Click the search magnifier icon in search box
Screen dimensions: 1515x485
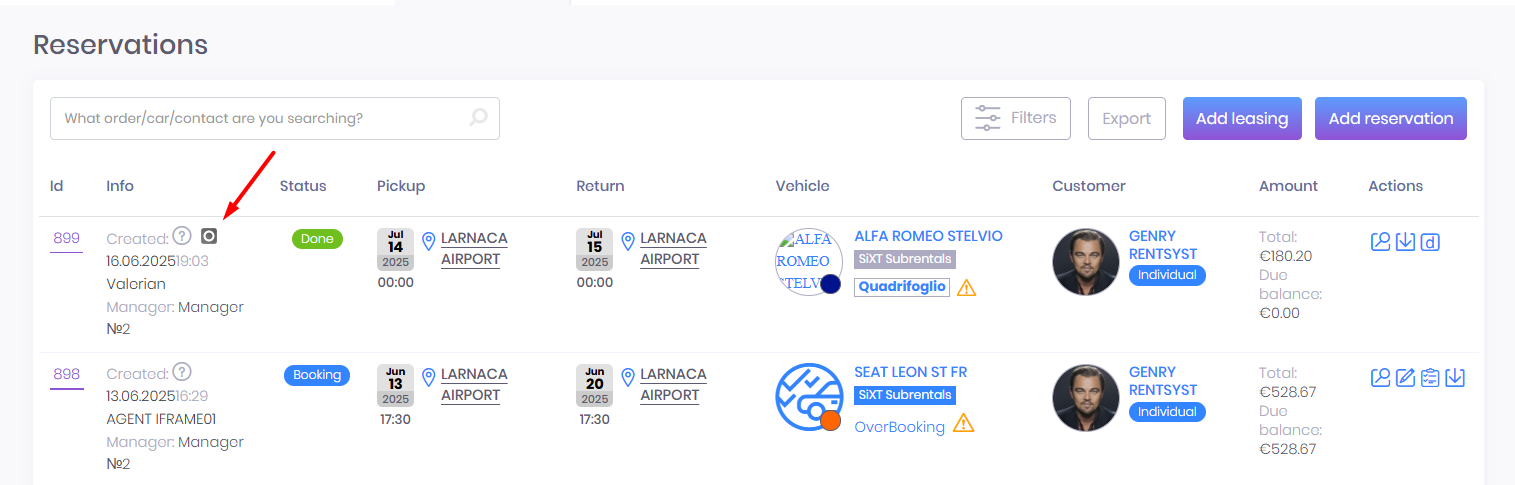tap(479, 118)
